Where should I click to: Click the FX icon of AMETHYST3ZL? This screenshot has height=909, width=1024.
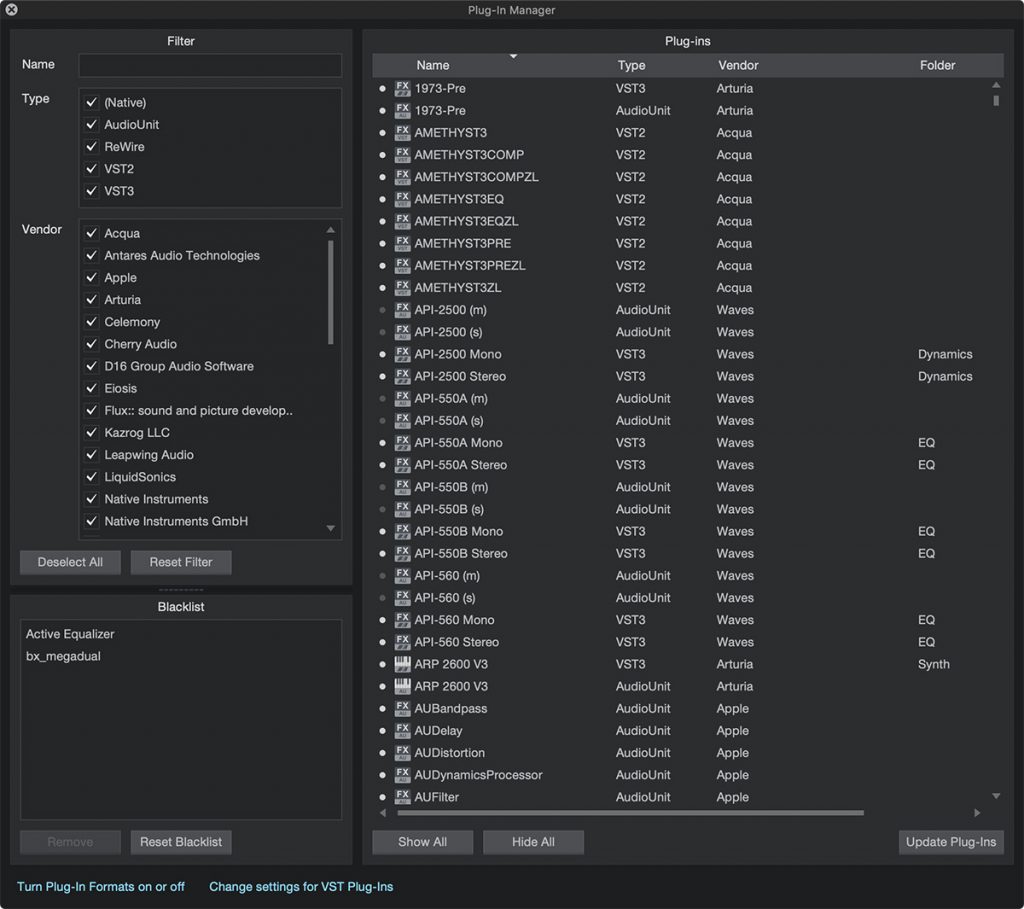[402, 287]
